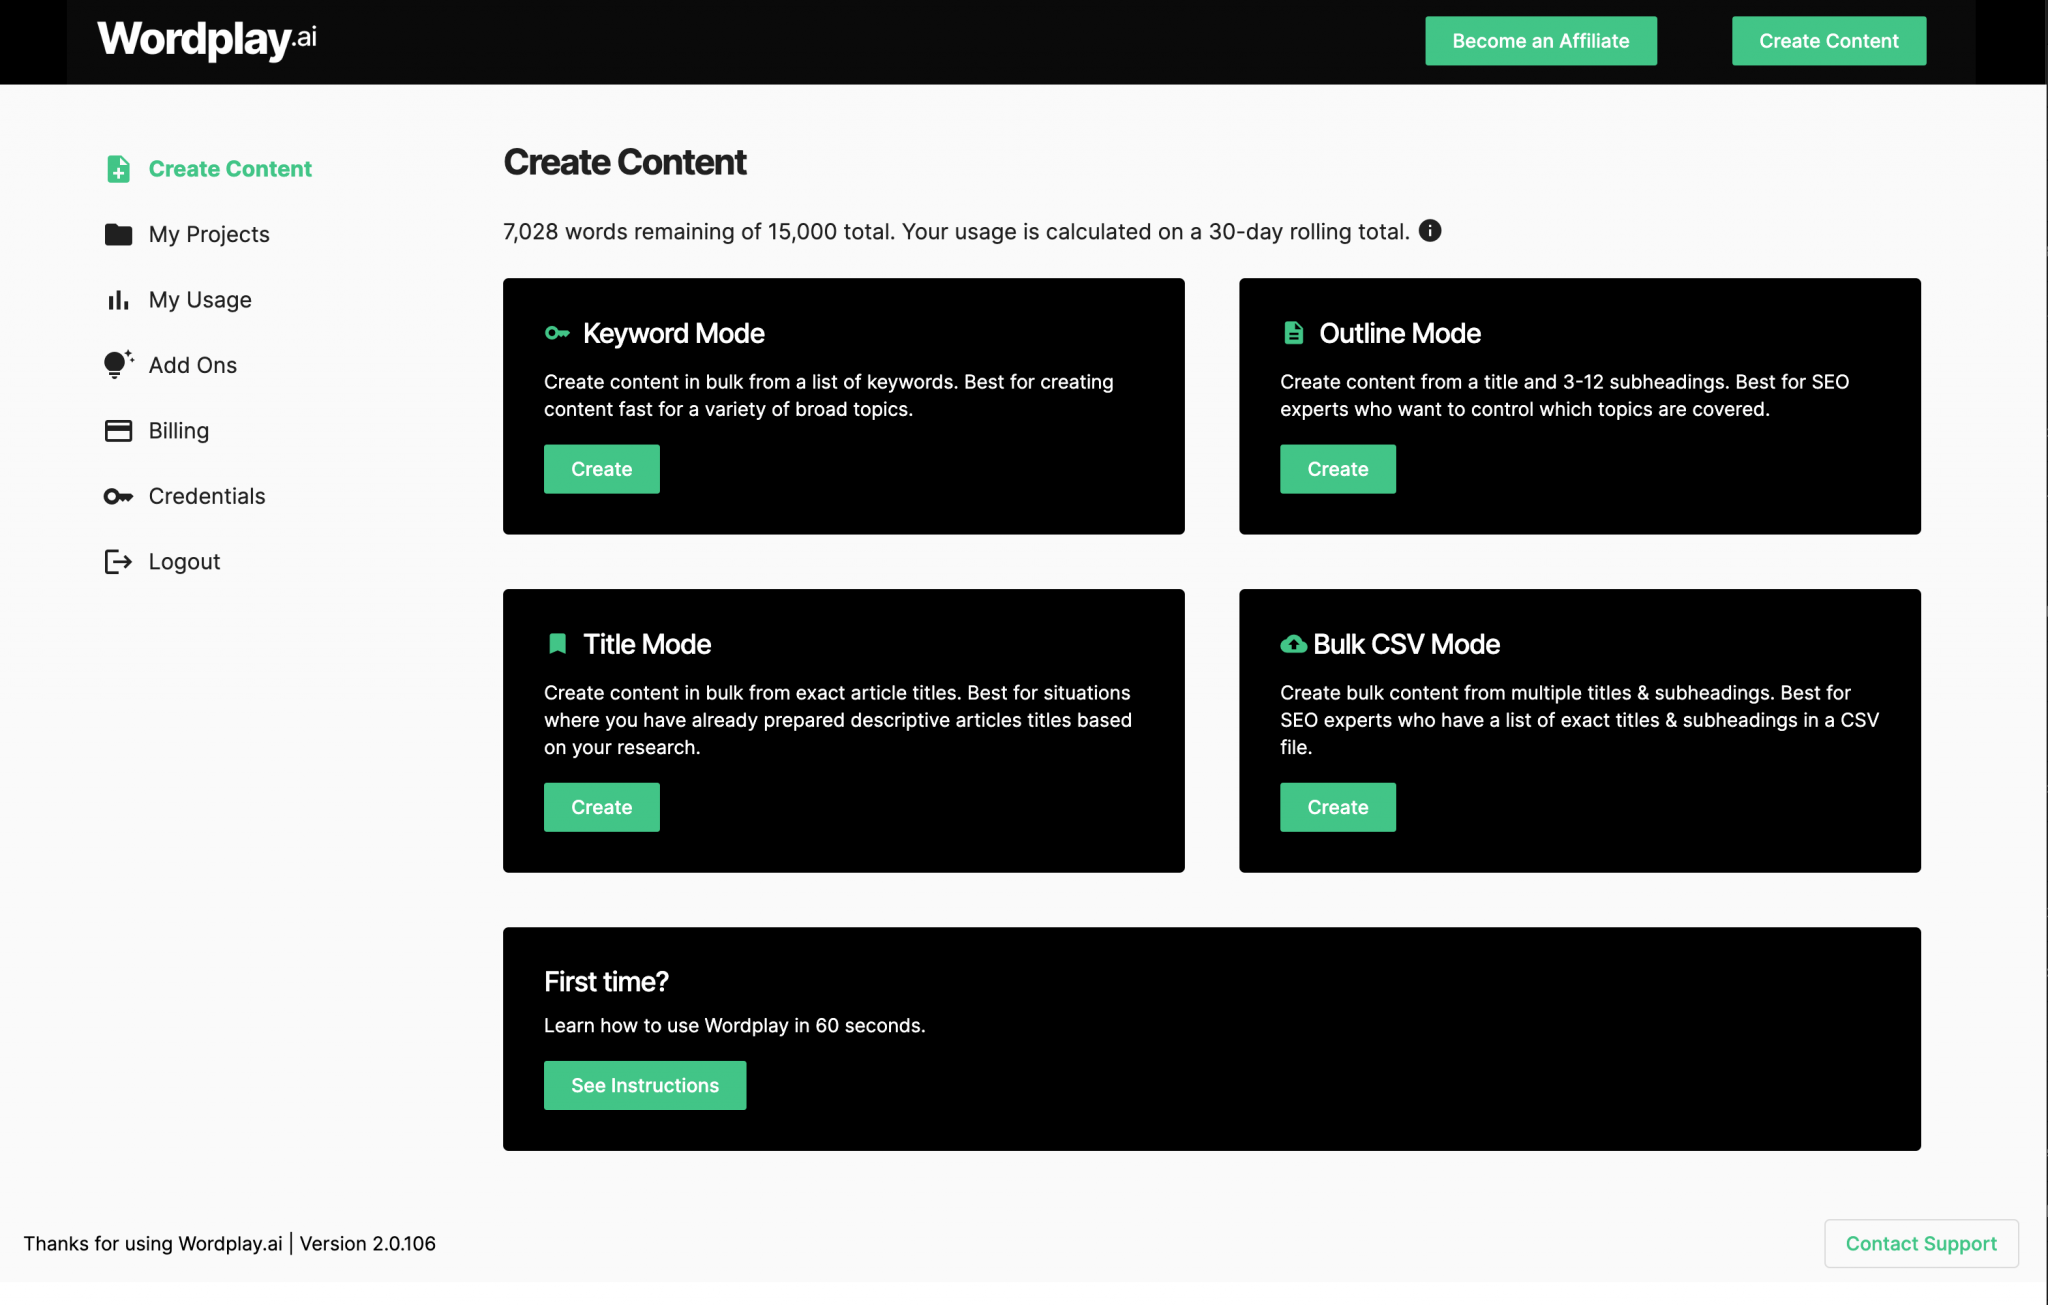Create content in Bulk CSV Mode

click(1337, 807)
